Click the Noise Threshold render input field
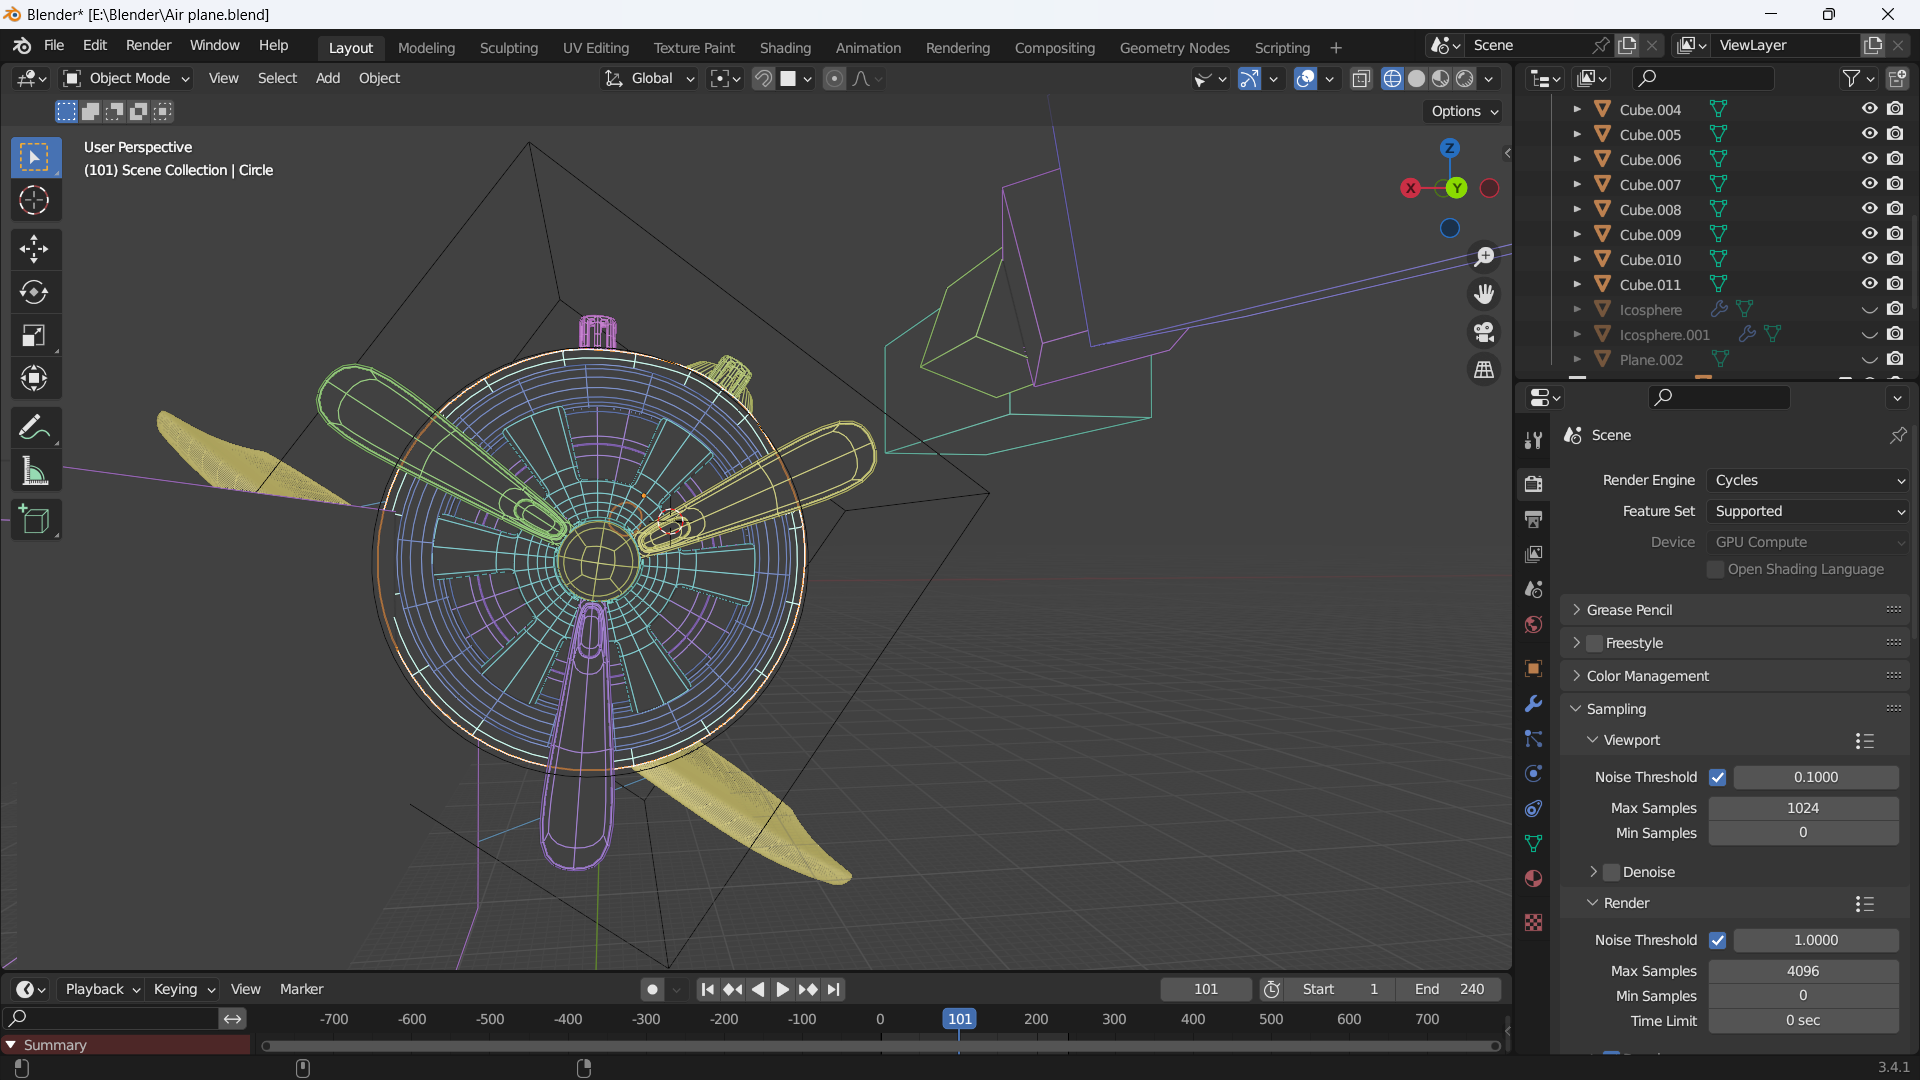The image size is (1920, 1080). pos(1817,939)
